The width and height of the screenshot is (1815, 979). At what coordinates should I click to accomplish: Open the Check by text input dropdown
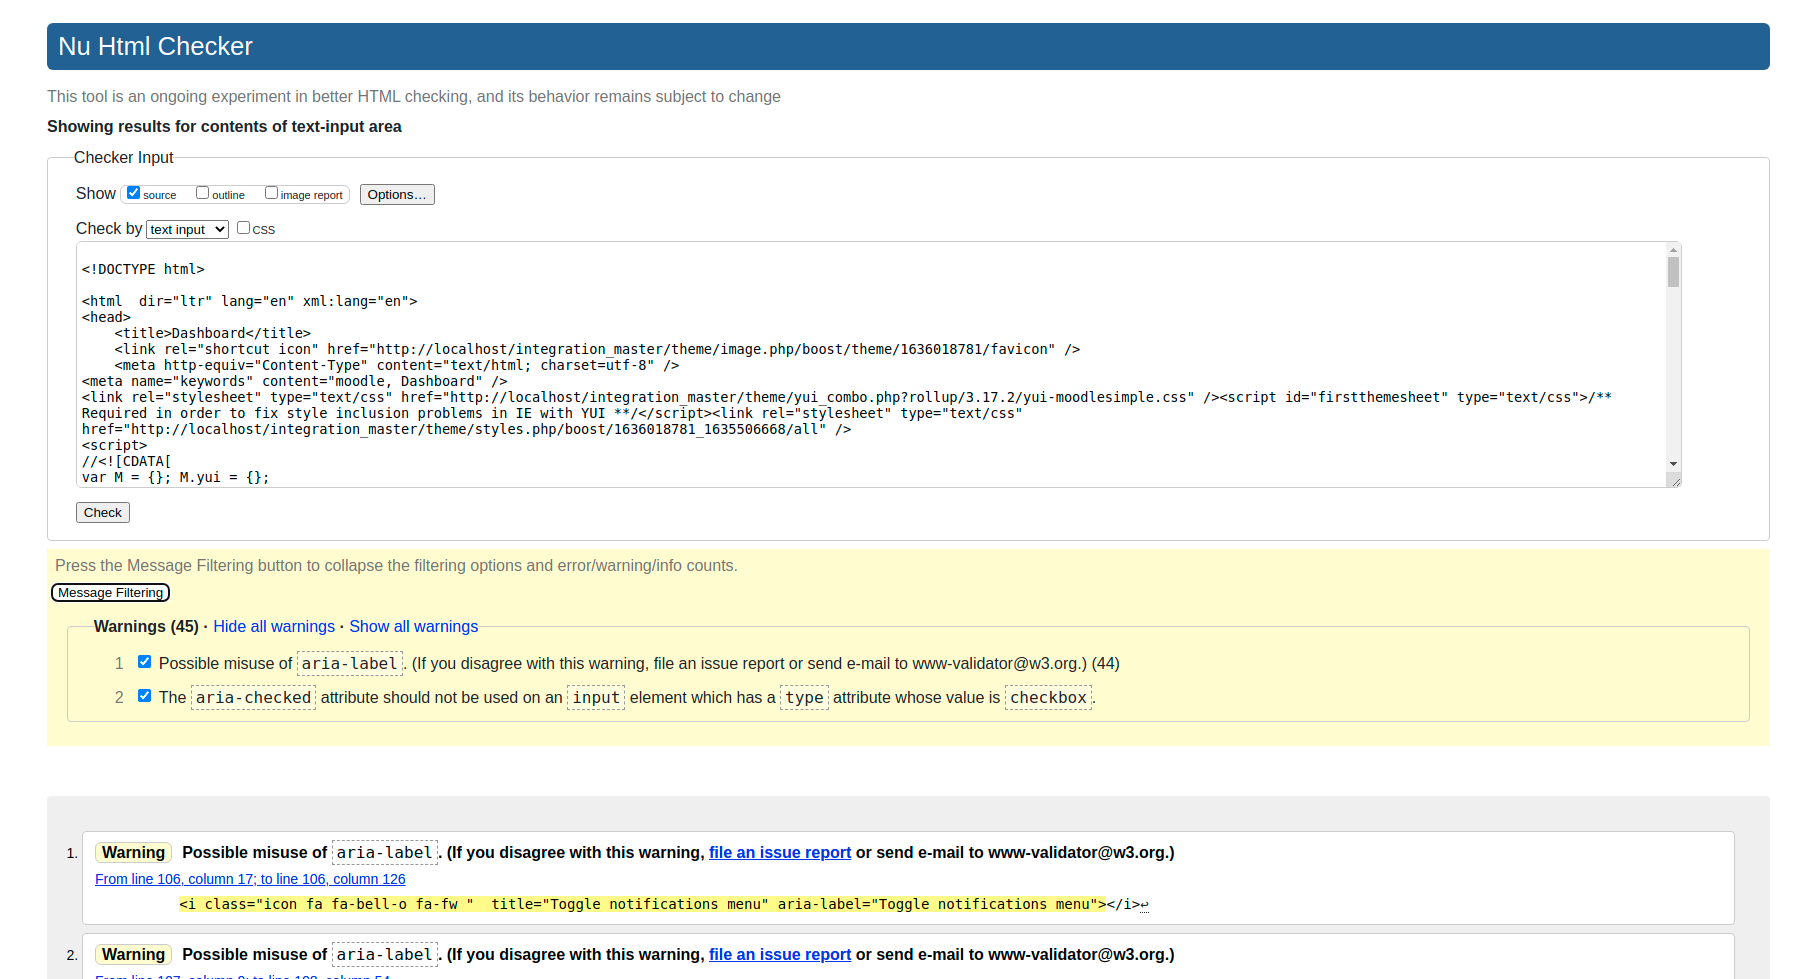pyautogui.click(x=188, y=229)
